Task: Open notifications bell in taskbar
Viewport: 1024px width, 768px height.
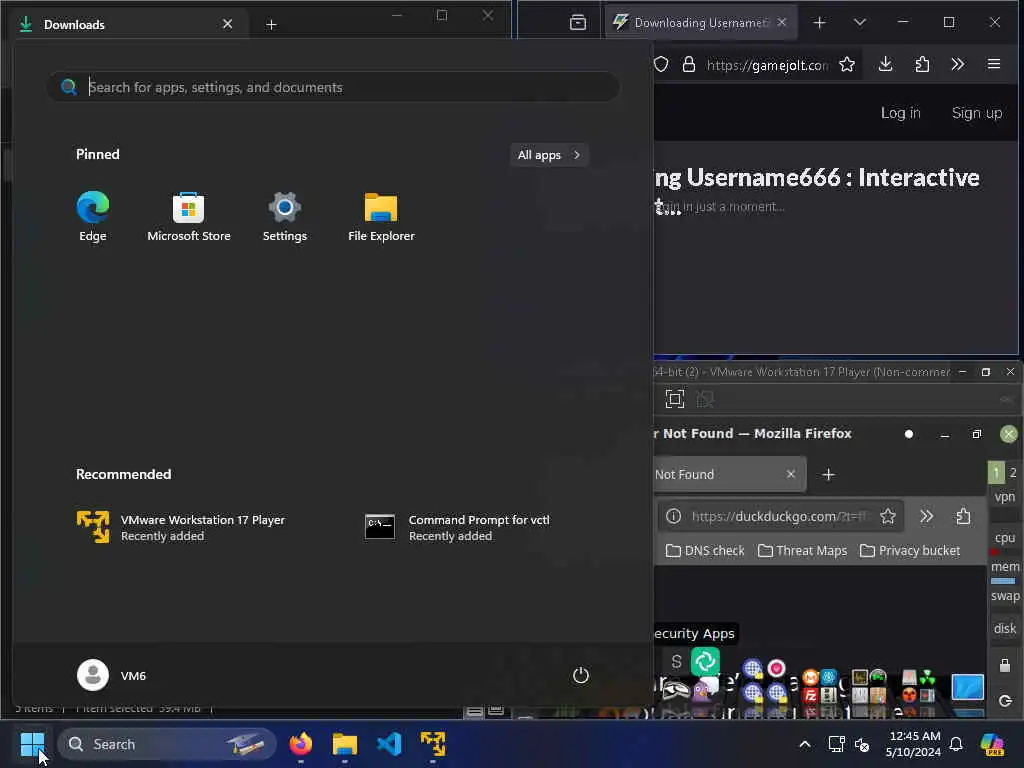Action: click(x=956, y=744)
